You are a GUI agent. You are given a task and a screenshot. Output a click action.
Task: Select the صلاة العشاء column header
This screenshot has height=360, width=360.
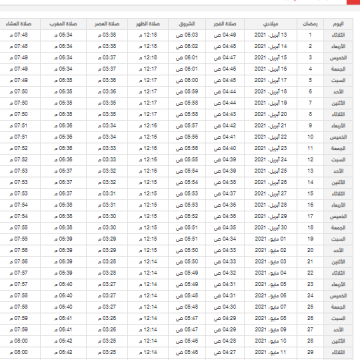coord(20,24)
